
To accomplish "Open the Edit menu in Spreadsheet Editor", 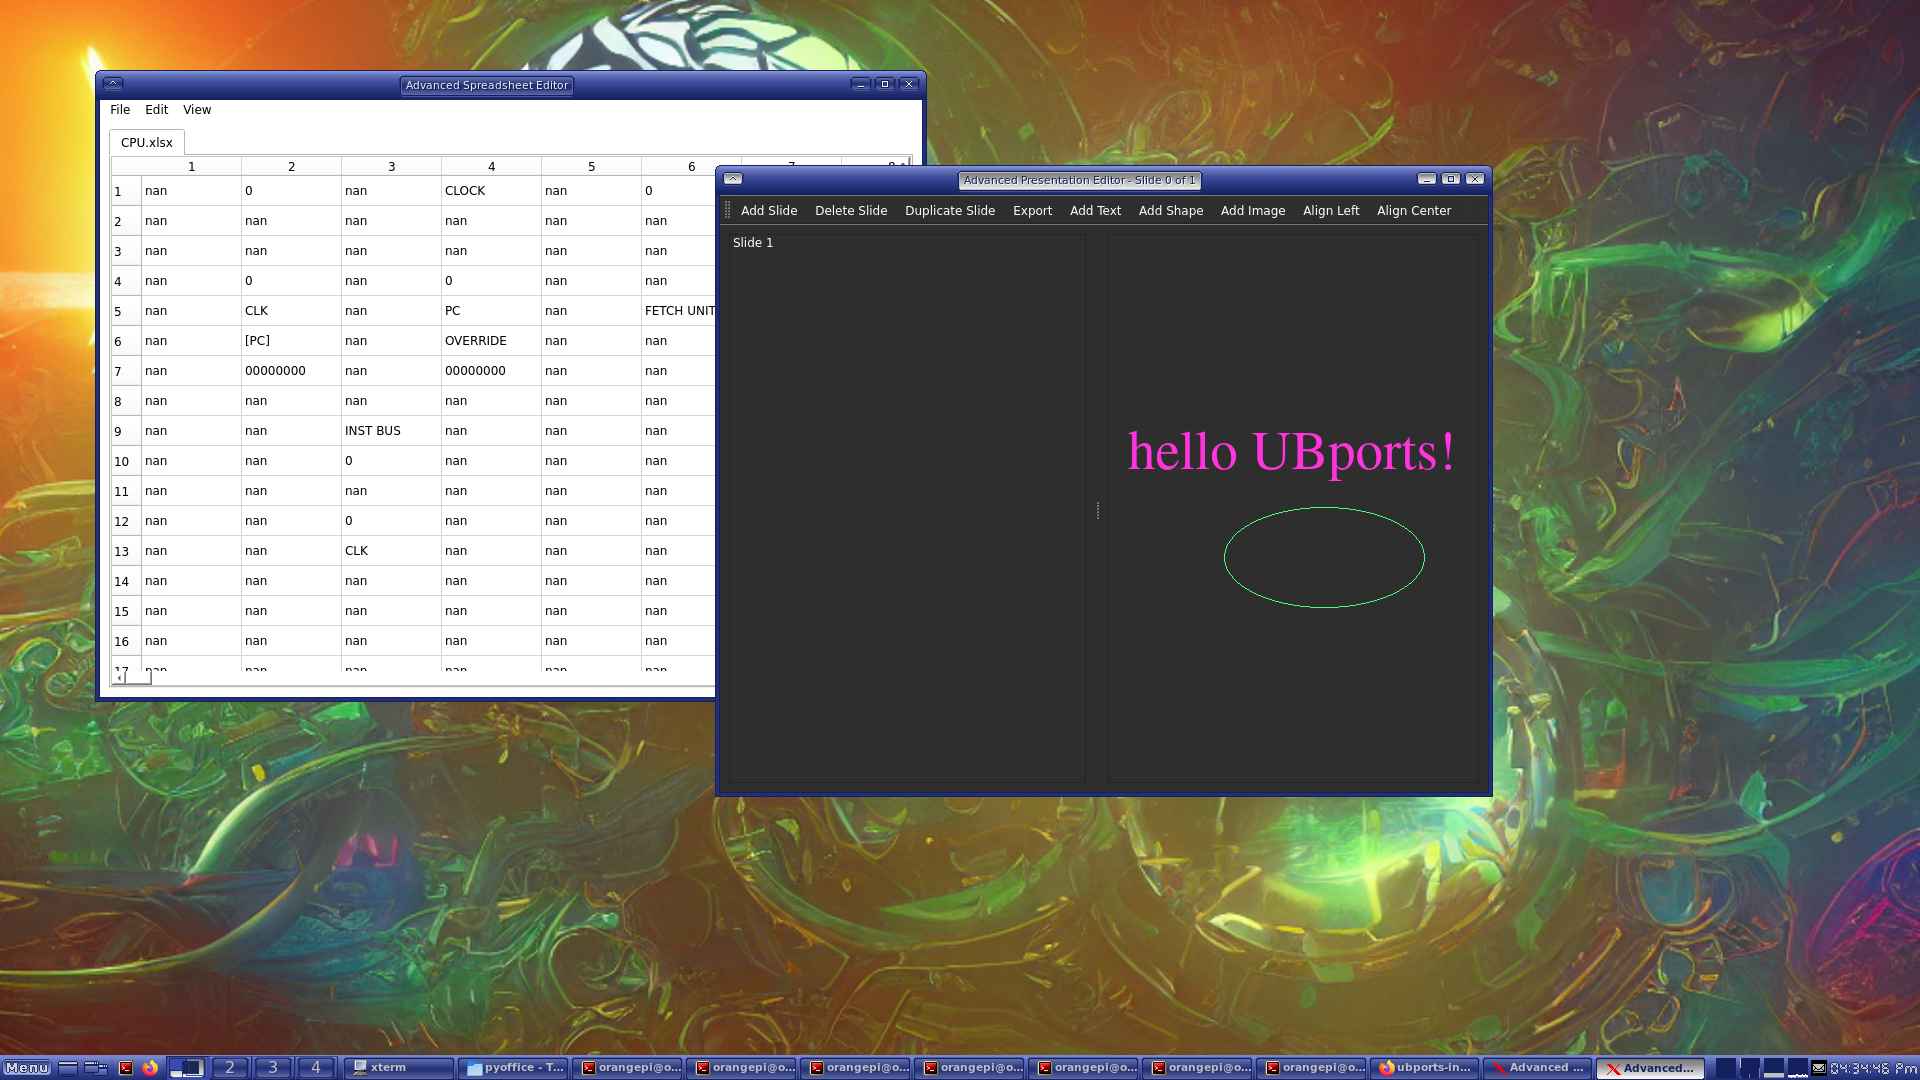I will 156,110.
